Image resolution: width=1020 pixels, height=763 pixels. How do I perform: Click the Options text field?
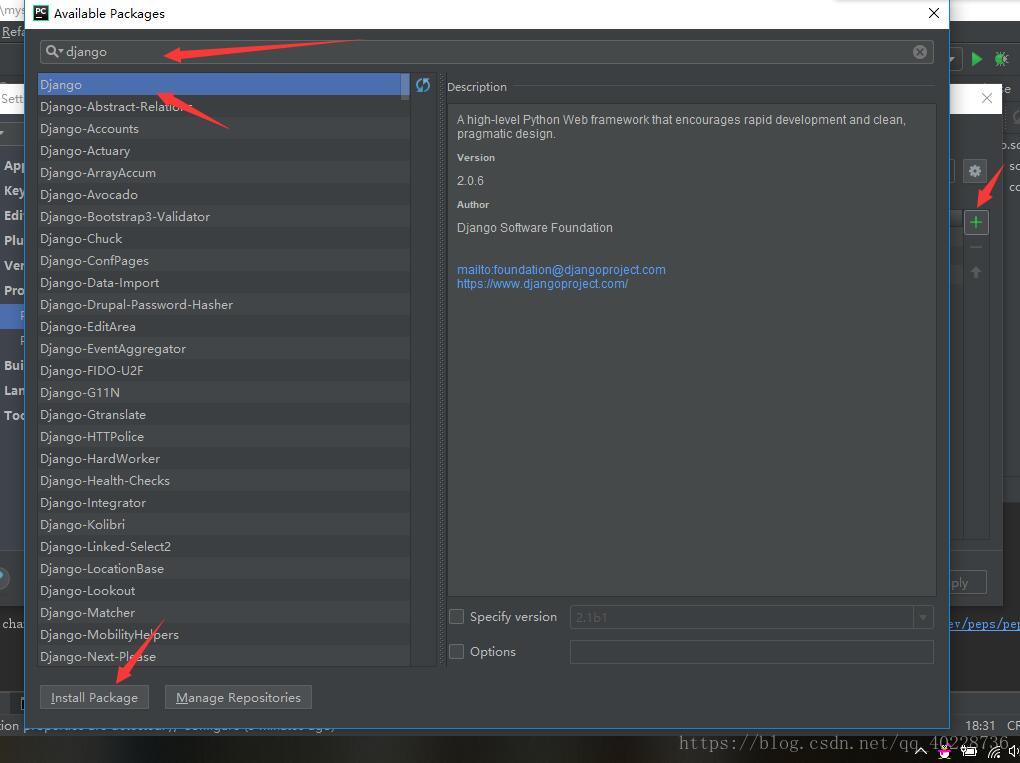[x=751, y=652]
